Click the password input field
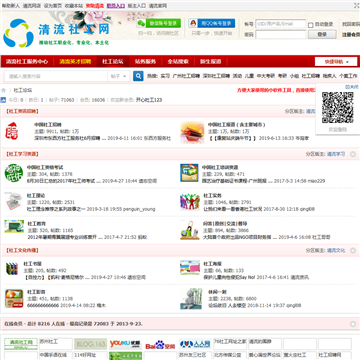 [x=281, y=34]
